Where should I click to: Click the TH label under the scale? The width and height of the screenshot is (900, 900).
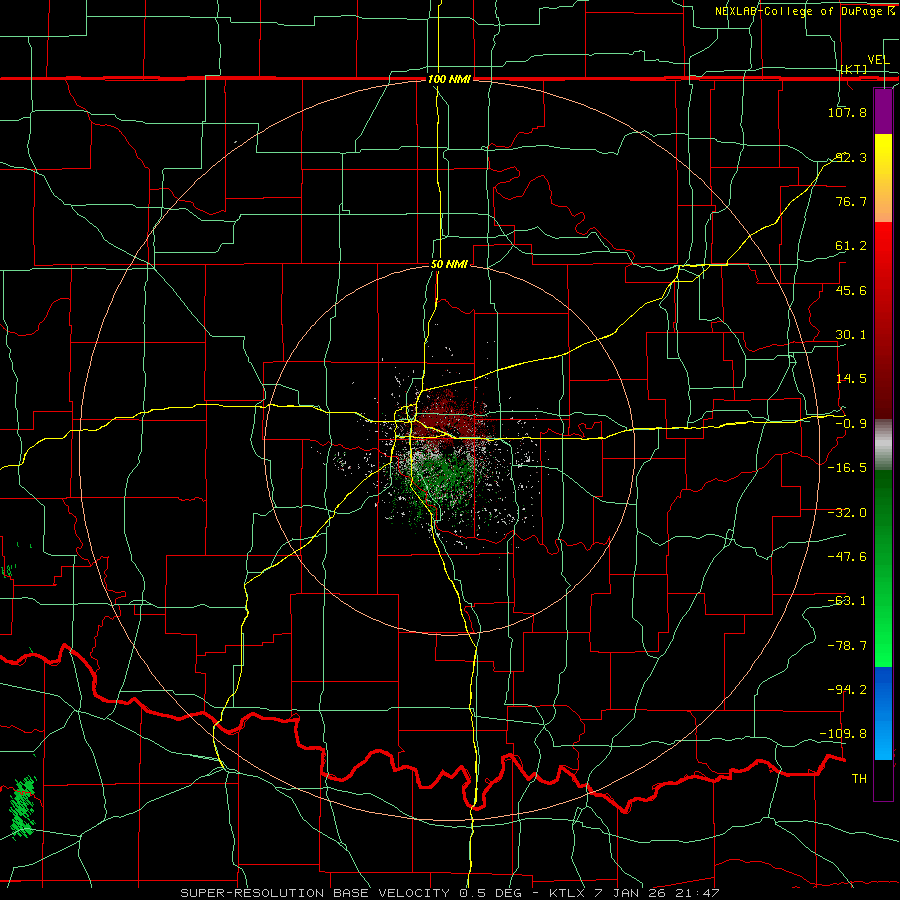pyautogui.click(x=859, y=779)
